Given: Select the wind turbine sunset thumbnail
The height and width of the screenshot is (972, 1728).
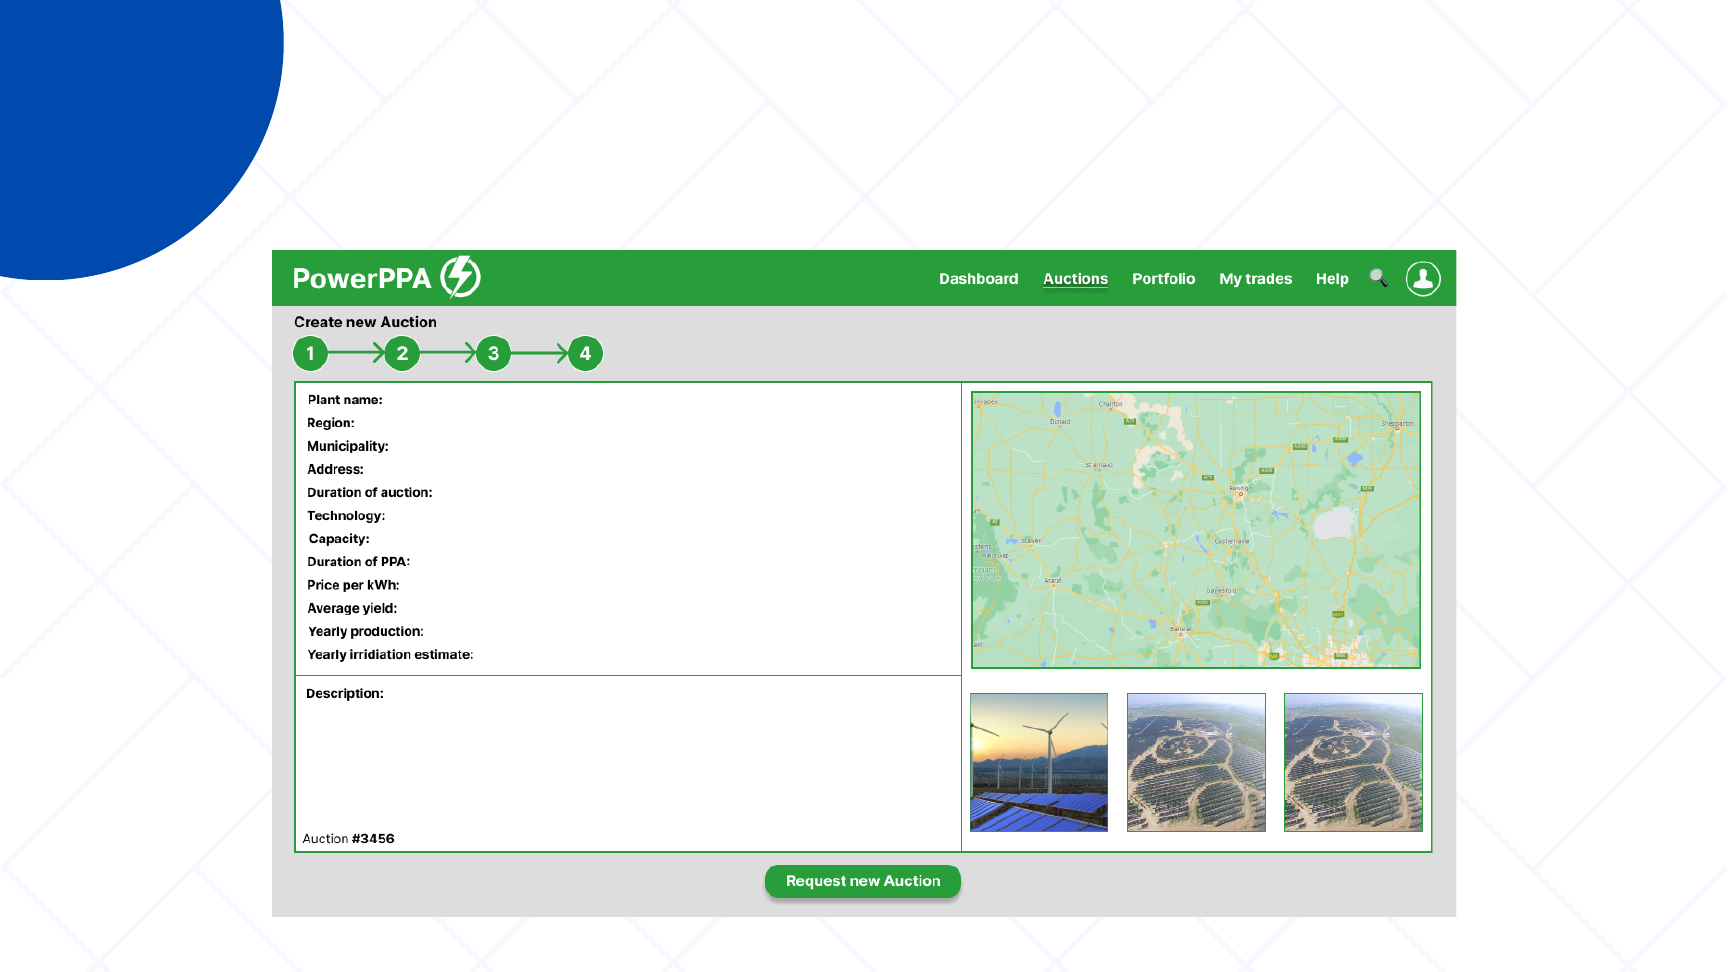Looking at the screenshot, I should pyautogui.click(x=1039, y=762).
